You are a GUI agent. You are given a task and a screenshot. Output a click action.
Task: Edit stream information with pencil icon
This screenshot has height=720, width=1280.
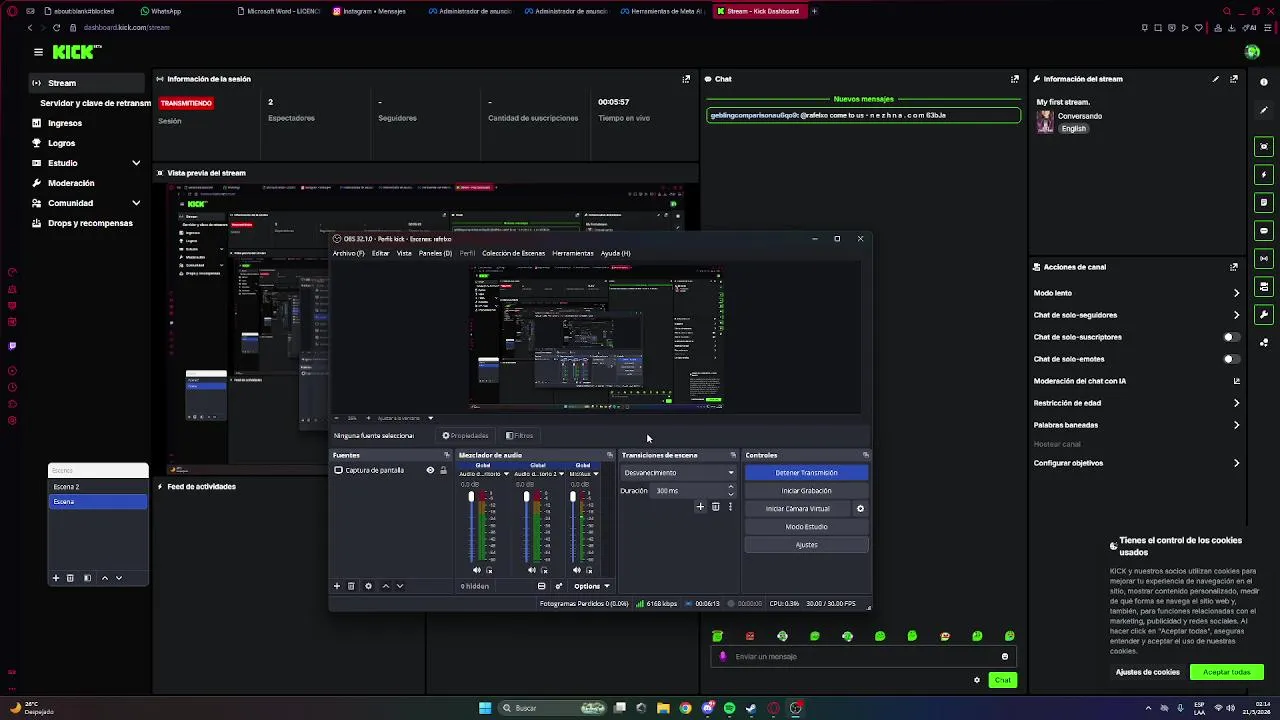click(1216, 79)
